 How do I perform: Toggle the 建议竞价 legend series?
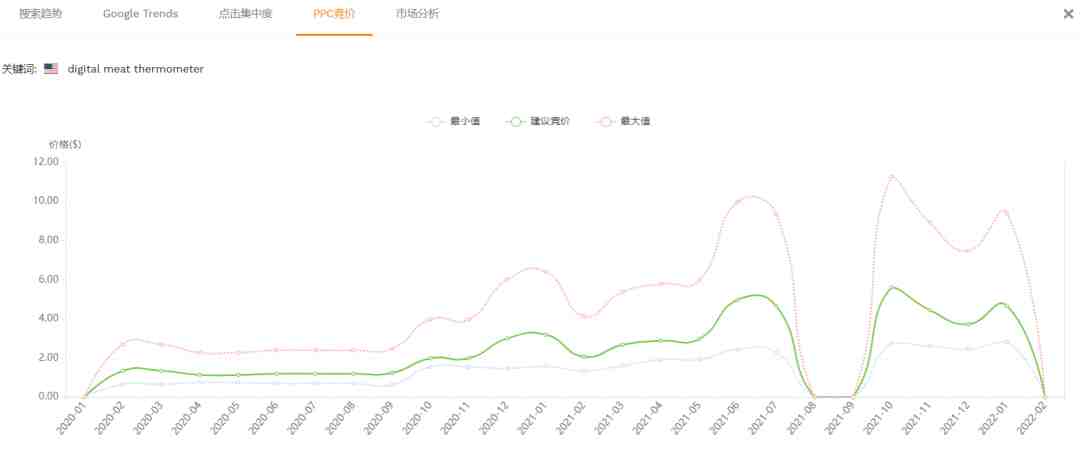[x=538, y=121]
